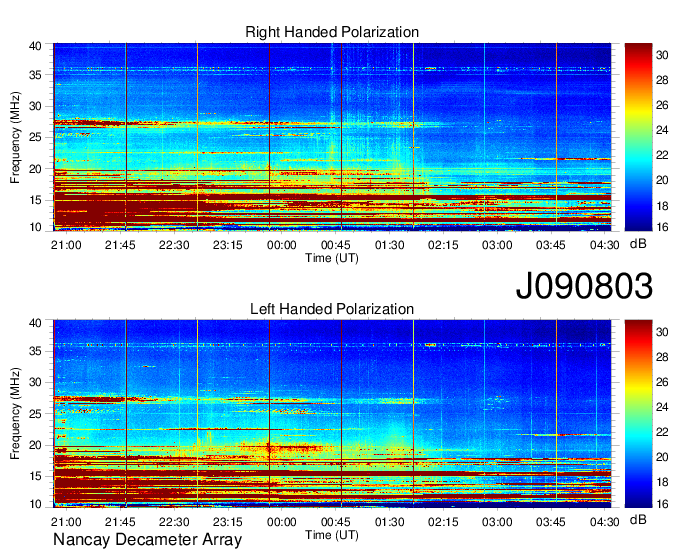680x552 pixels.
Task: Click the "28" value on Right Handed color bar
Action: [x=662, y=80]
